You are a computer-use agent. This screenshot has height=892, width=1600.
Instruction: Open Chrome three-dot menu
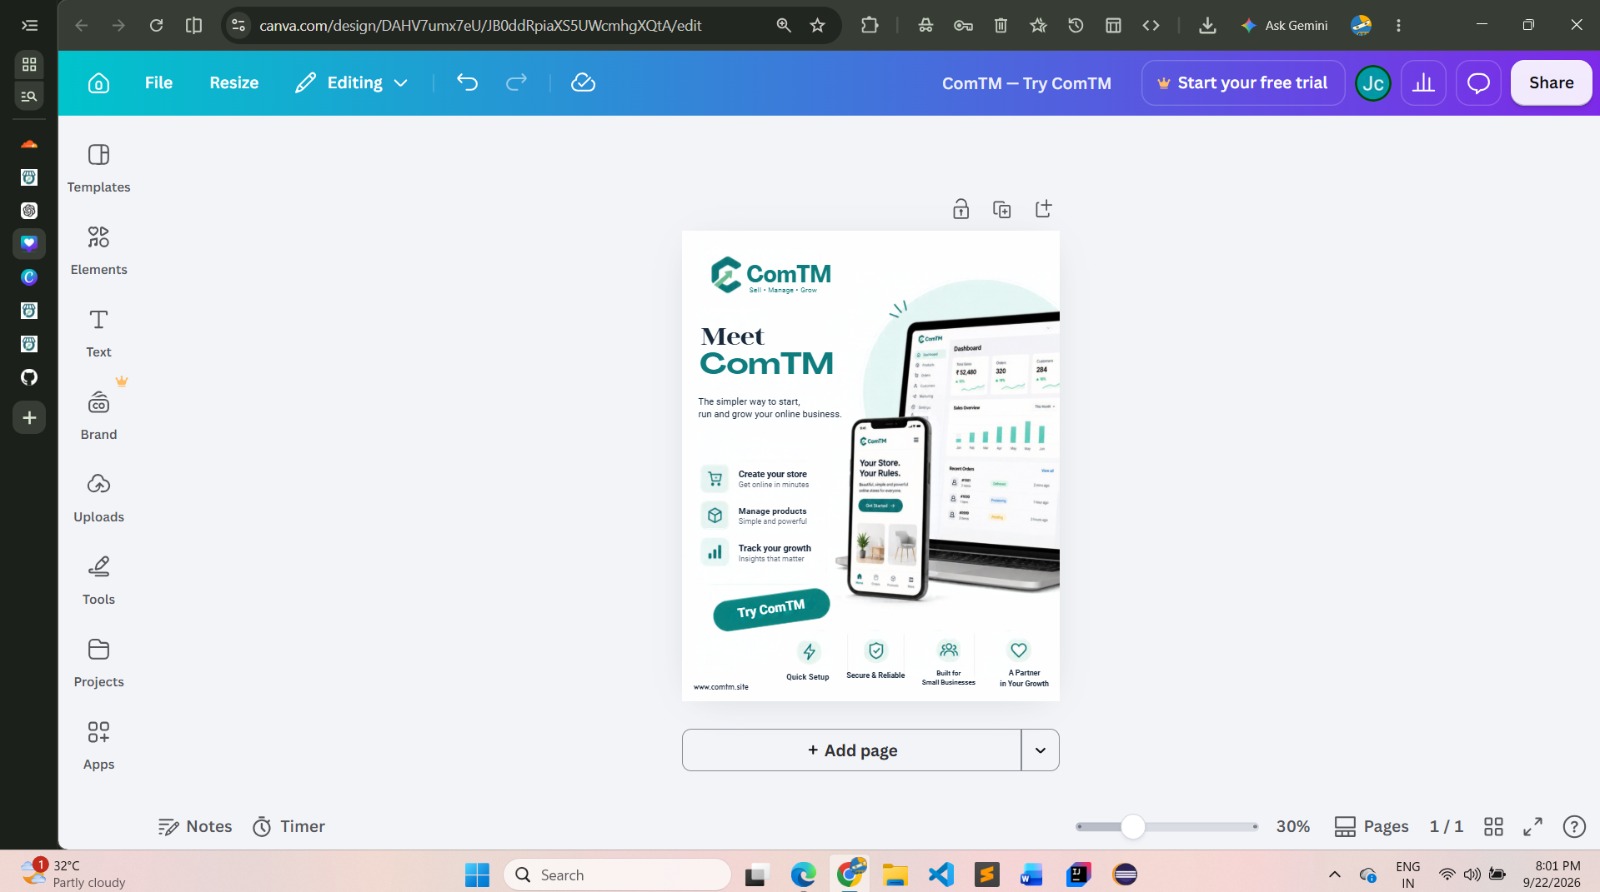1398,25
